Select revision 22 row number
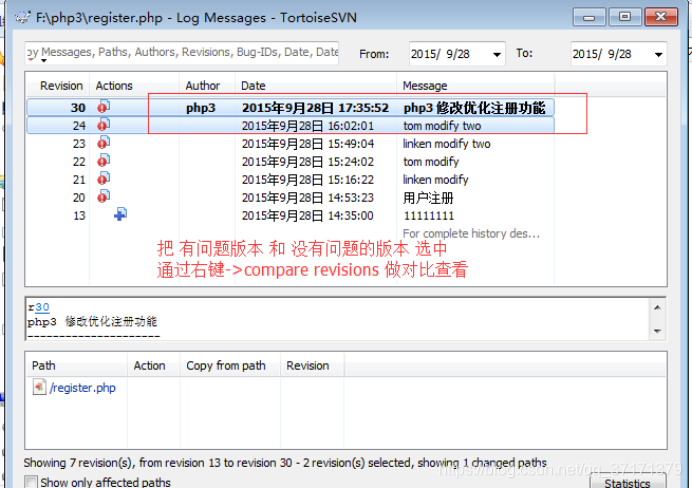692x488 pixels. (79, 161)
